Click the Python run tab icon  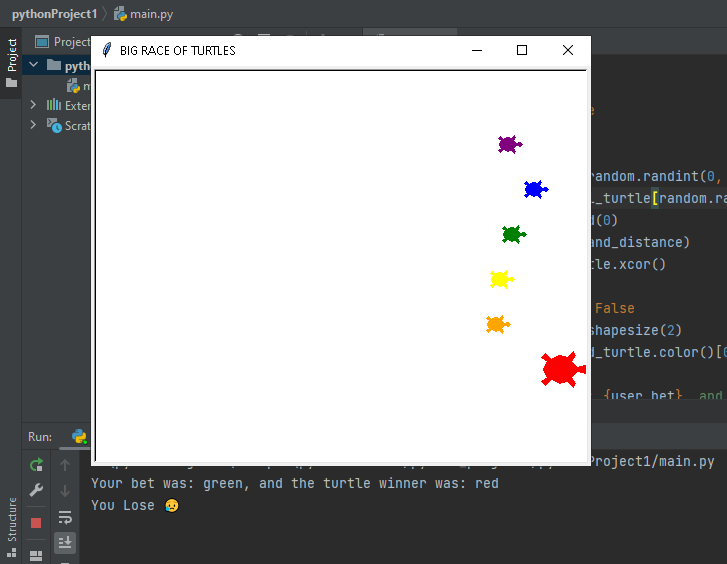79,436
